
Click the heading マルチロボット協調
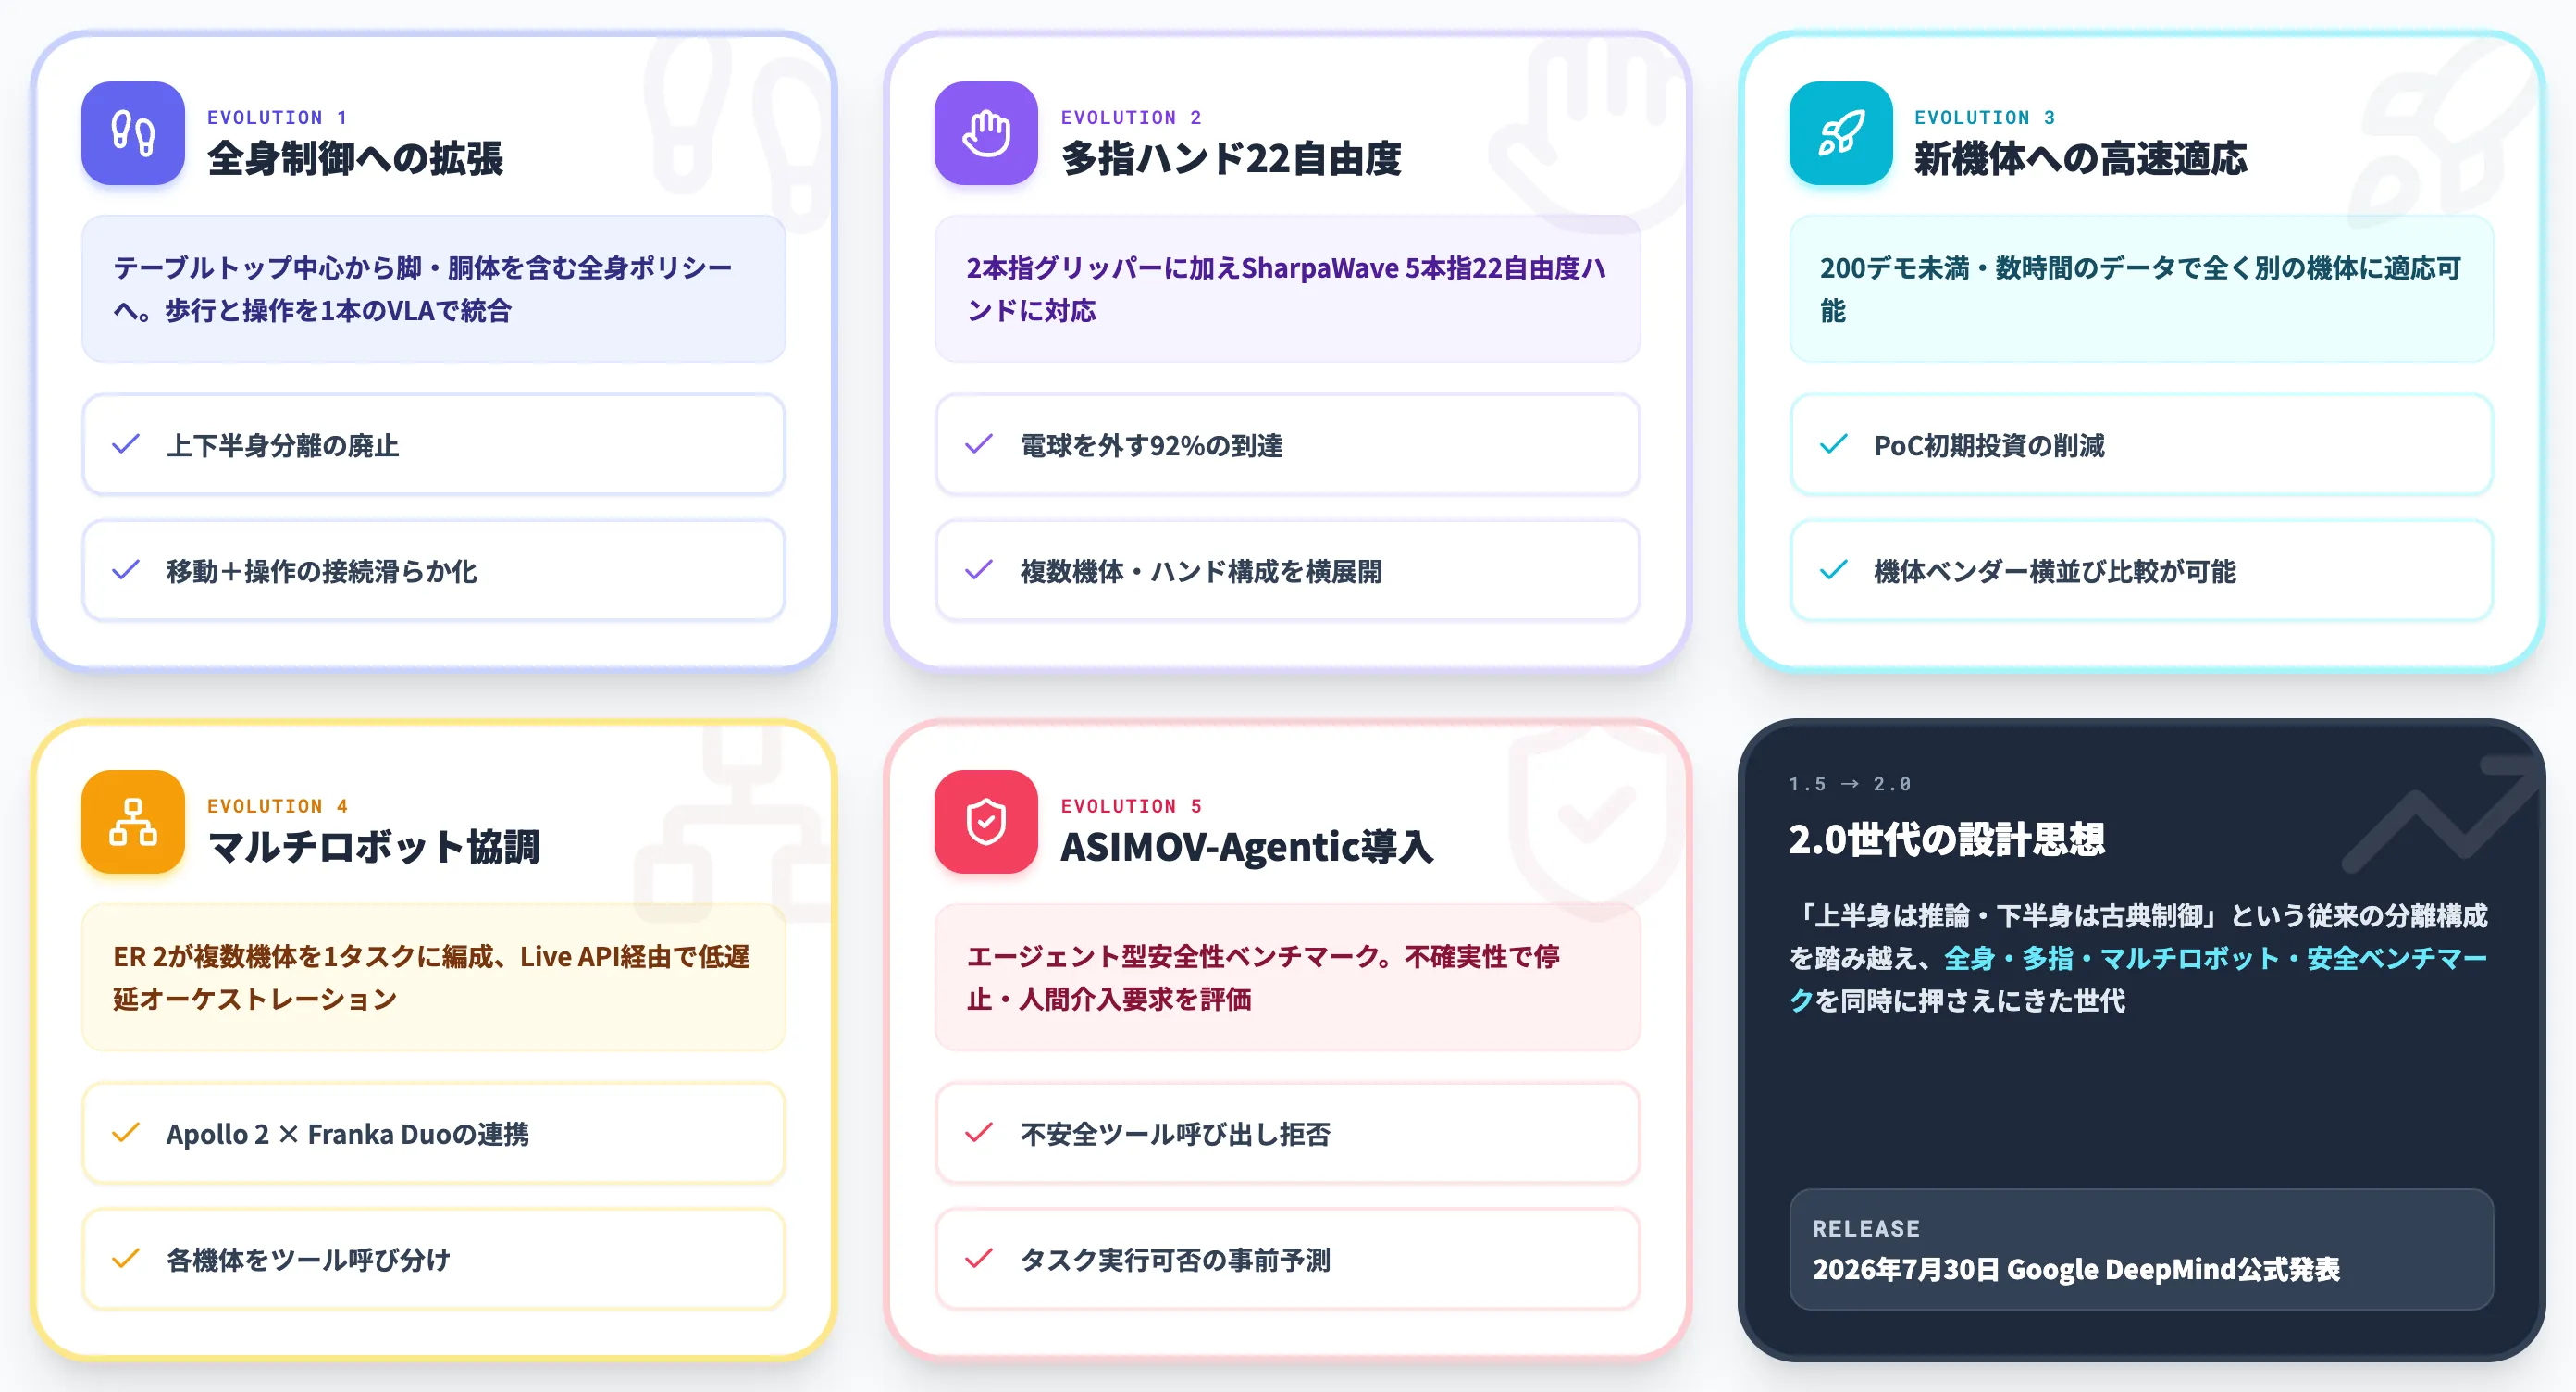(x=373, y=847)
